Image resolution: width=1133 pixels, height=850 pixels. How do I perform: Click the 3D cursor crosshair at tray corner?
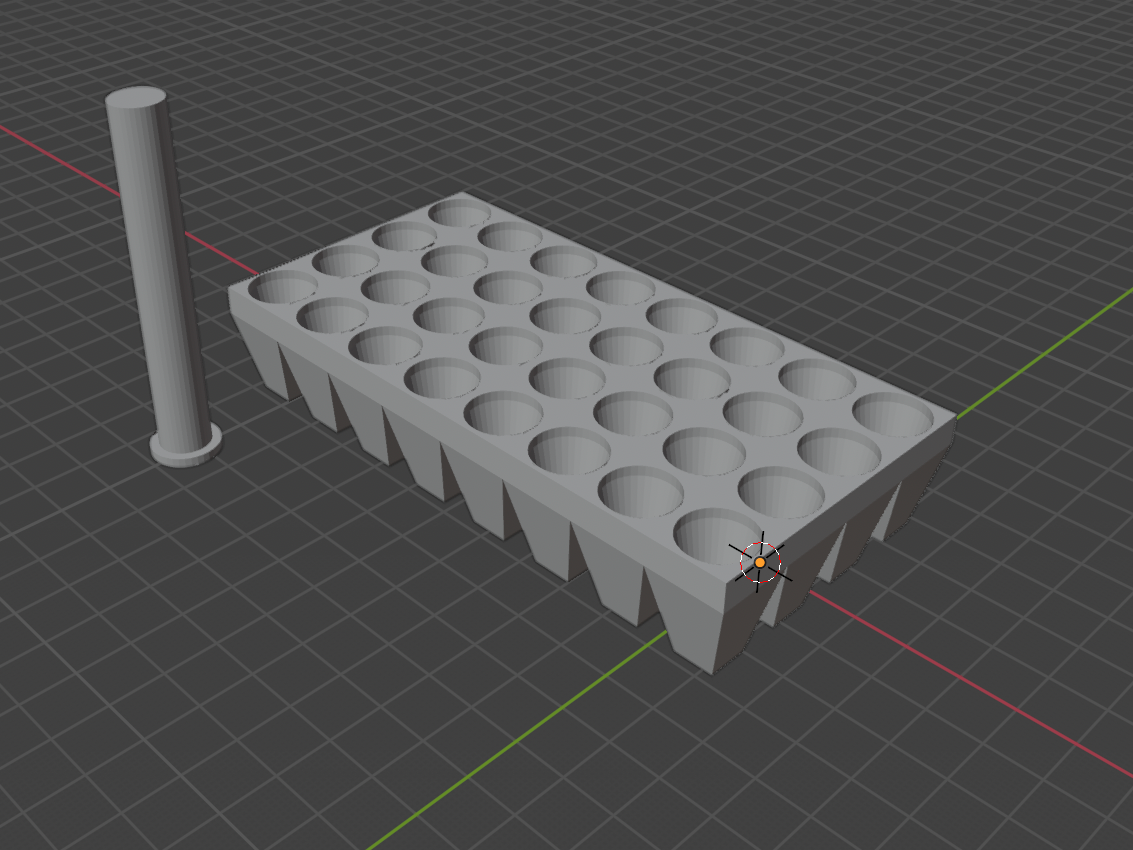click(759, 562)
